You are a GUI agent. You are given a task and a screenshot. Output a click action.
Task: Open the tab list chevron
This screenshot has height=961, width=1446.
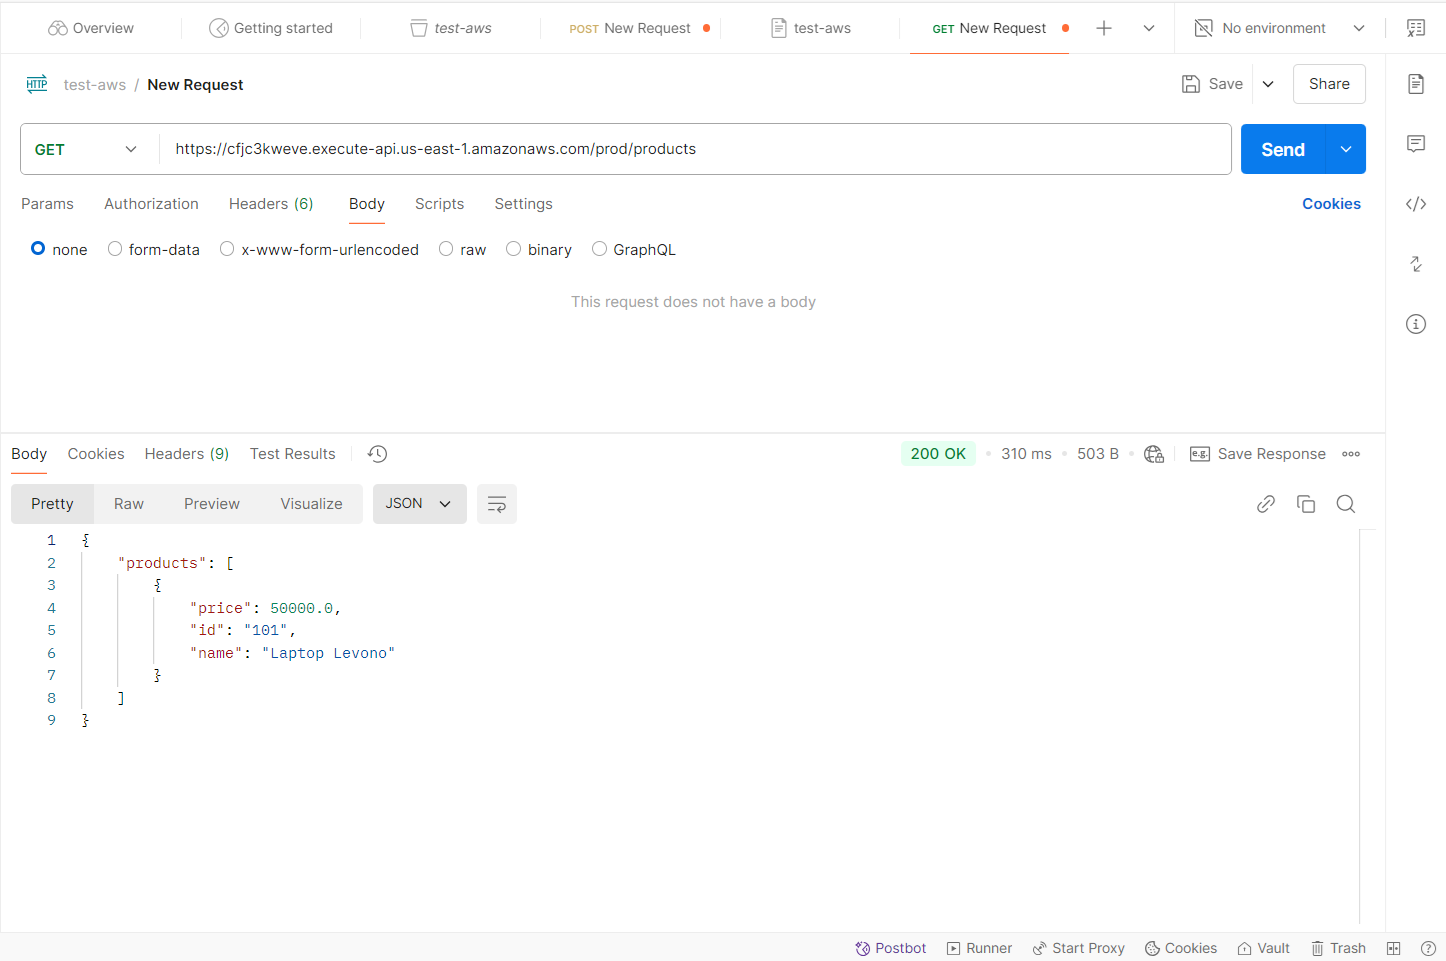[1149, 28]
